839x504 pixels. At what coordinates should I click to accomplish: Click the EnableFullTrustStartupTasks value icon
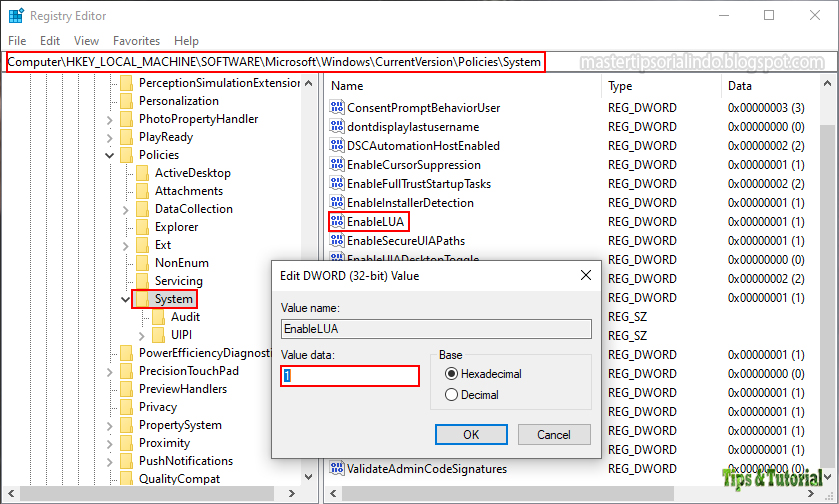pos(337,184)
